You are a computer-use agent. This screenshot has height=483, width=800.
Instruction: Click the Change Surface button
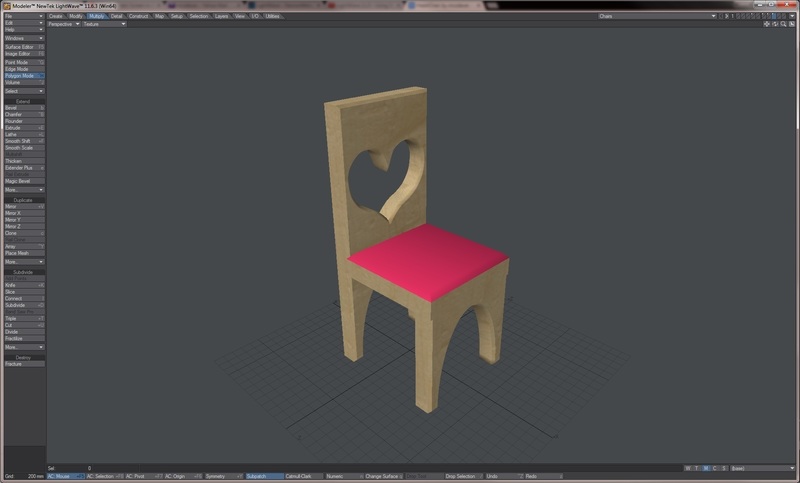[384, 476]
